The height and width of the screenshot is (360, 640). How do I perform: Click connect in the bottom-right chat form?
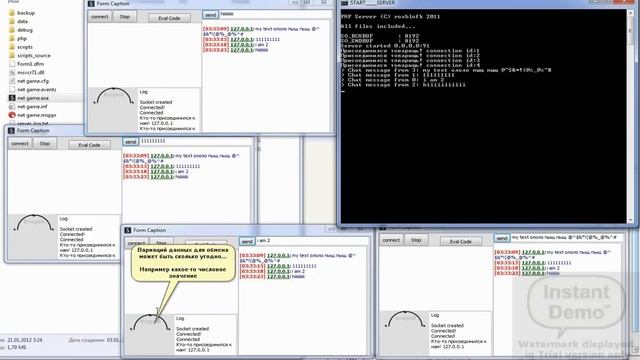coord(391,240)
